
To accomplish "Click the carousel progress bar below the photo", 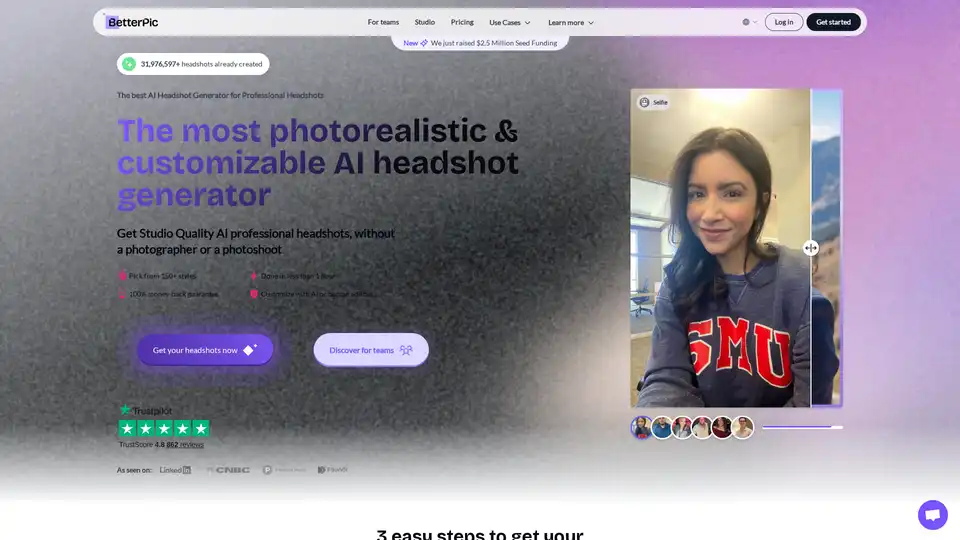I will tap(802, 427).
